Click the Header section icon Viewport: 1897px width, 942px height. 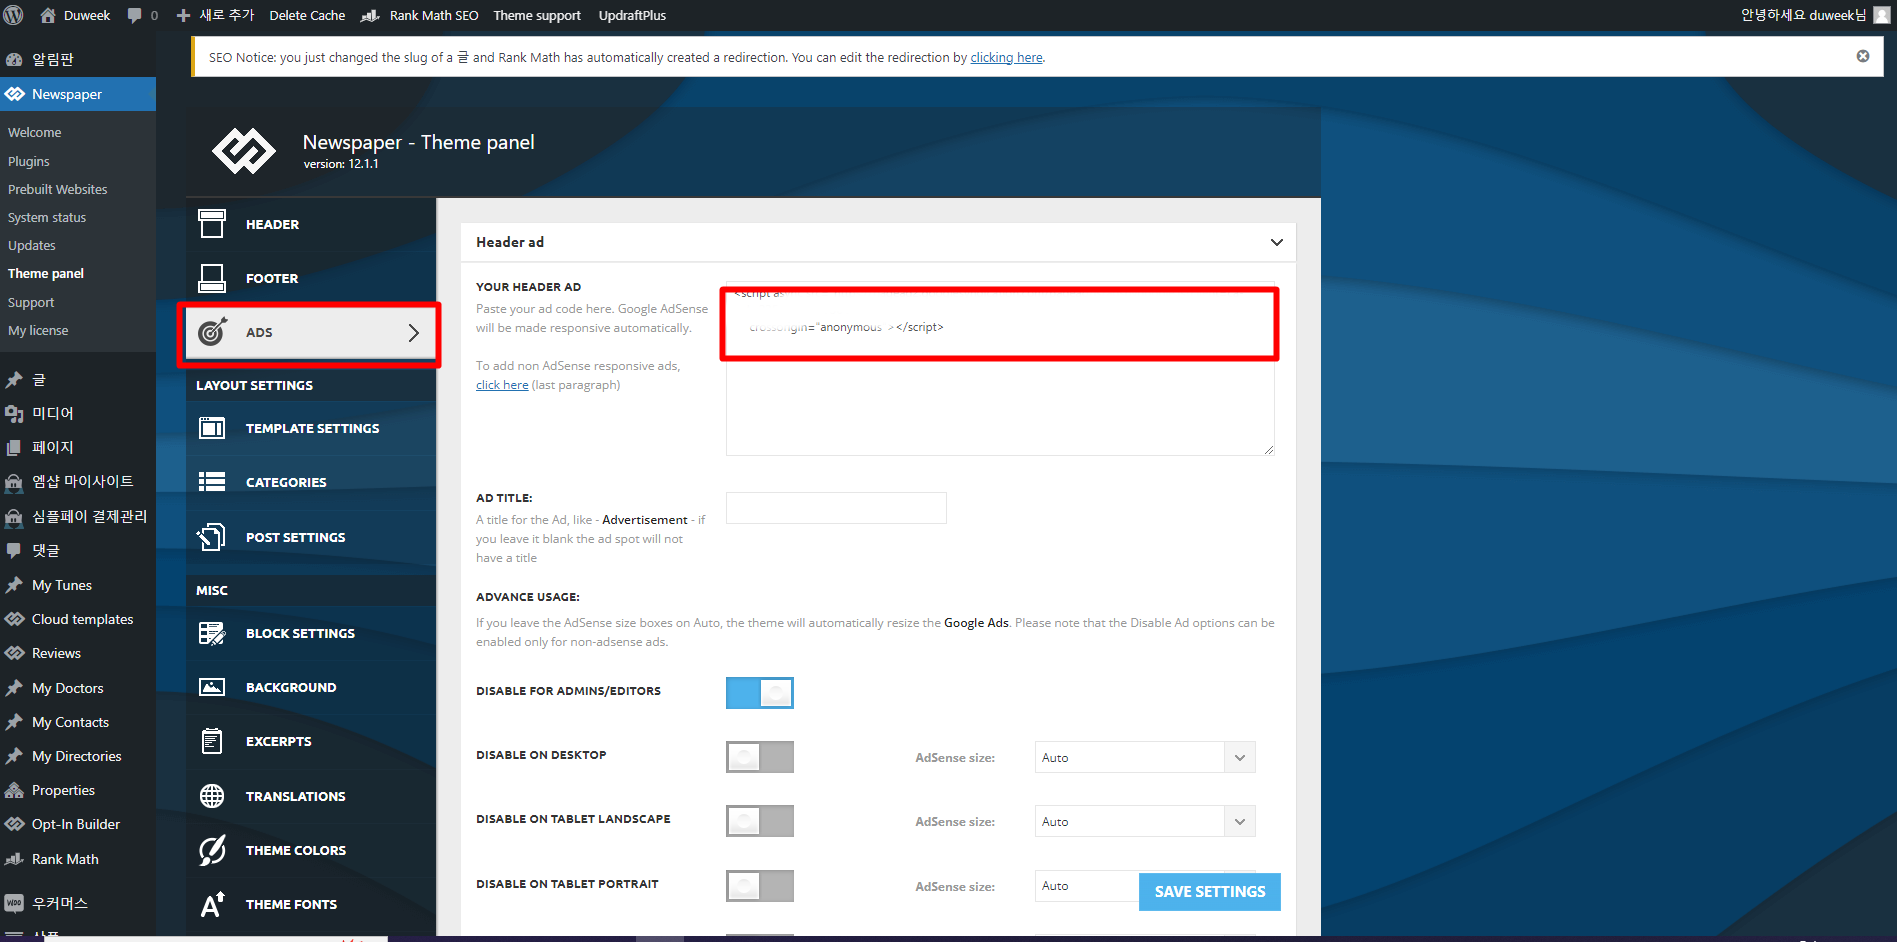(x=212, y=224)
